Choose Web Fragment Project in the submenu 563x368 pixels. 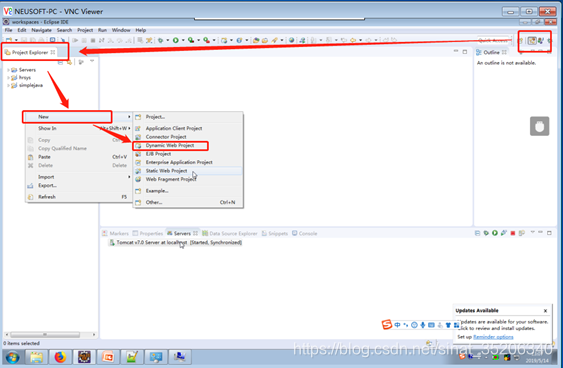[187, 179]
